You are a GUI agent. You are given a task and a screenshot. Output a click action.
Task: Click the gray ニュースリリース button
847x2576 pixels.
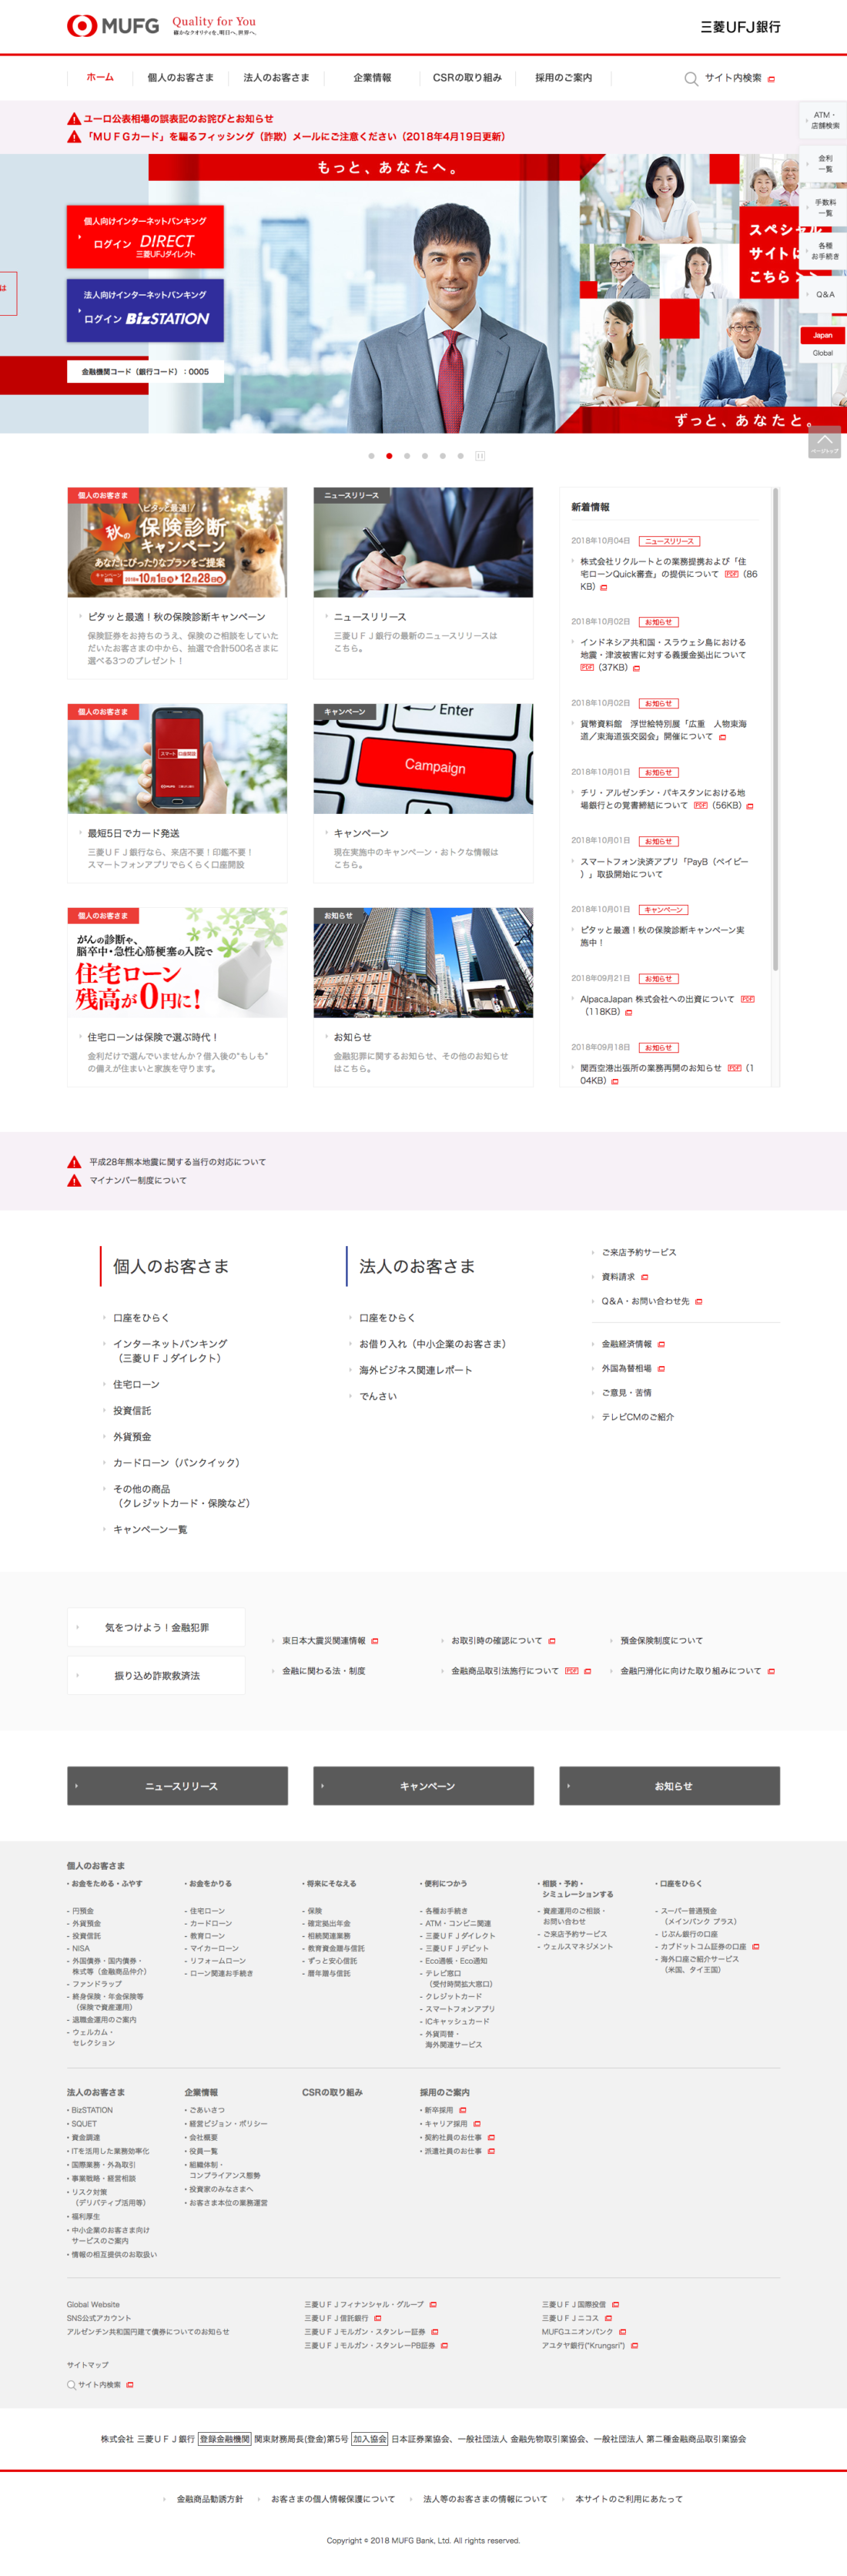(x=177, y=1785)
